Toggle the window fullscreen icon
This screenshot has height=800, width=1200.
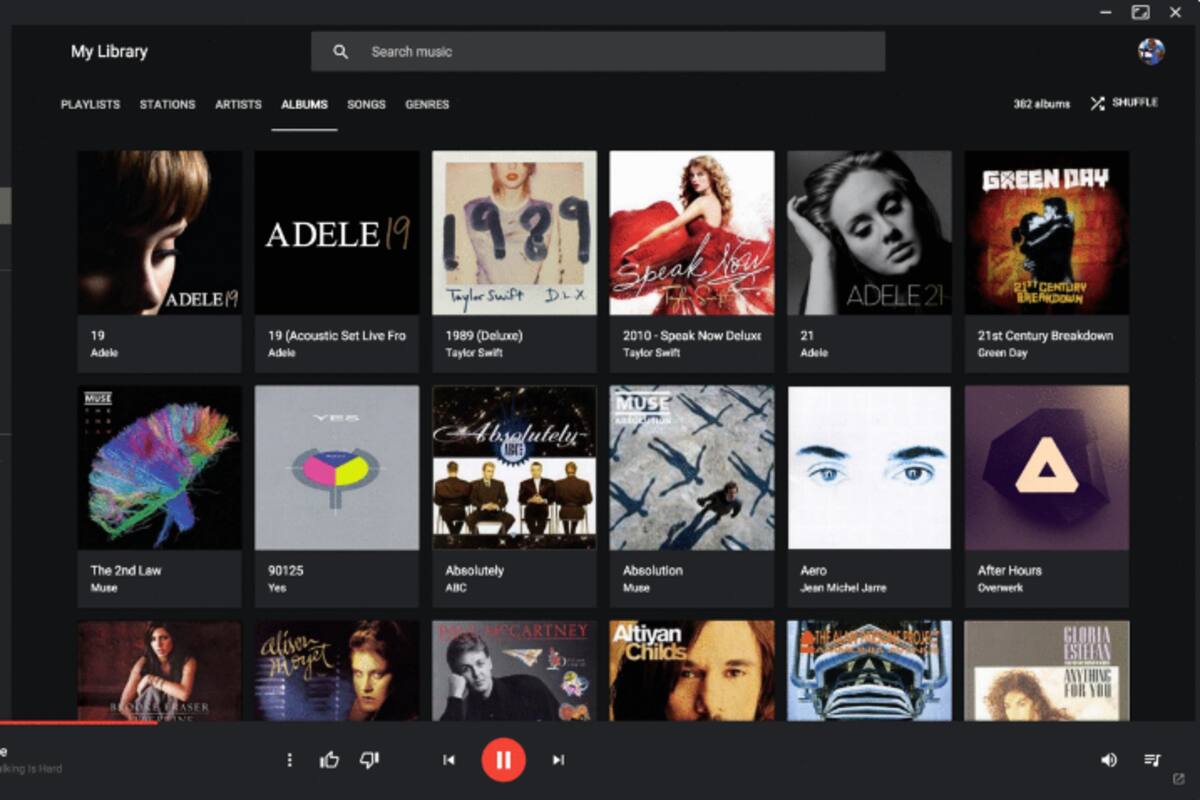coord(1140,12)
